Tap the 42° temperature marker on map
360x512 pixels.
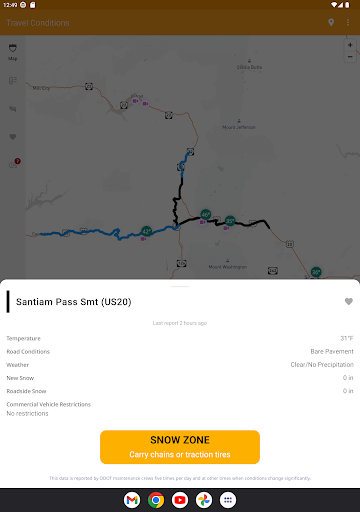146,231
